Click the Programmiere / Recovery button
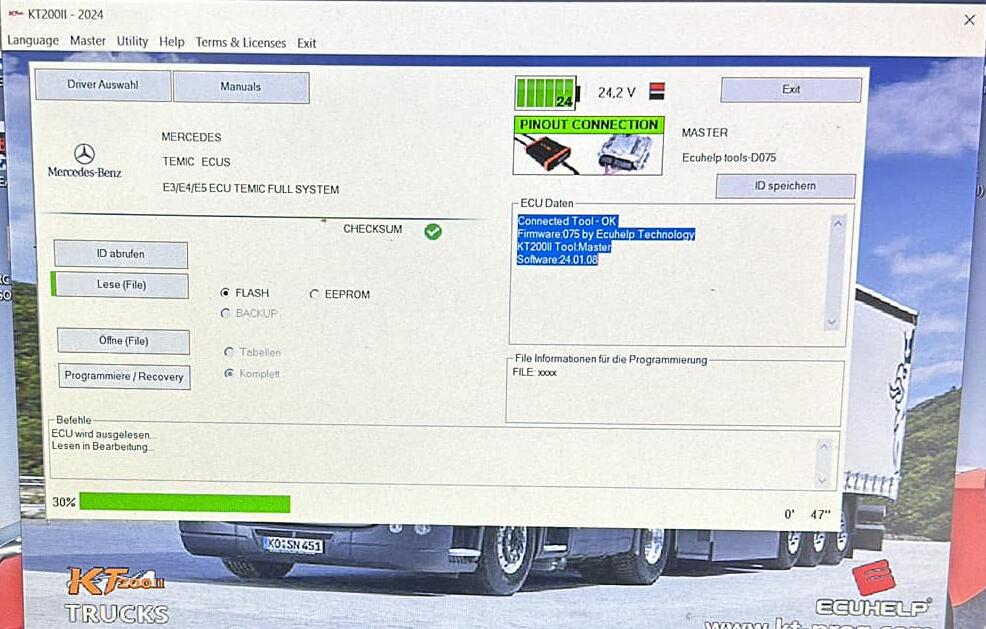 click(x=124, y=377)
